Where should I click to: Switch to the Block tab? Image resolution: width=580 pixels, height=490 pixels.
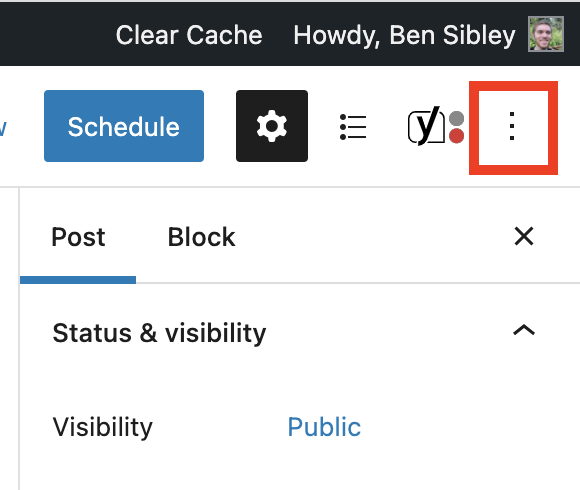coord(201,237)
